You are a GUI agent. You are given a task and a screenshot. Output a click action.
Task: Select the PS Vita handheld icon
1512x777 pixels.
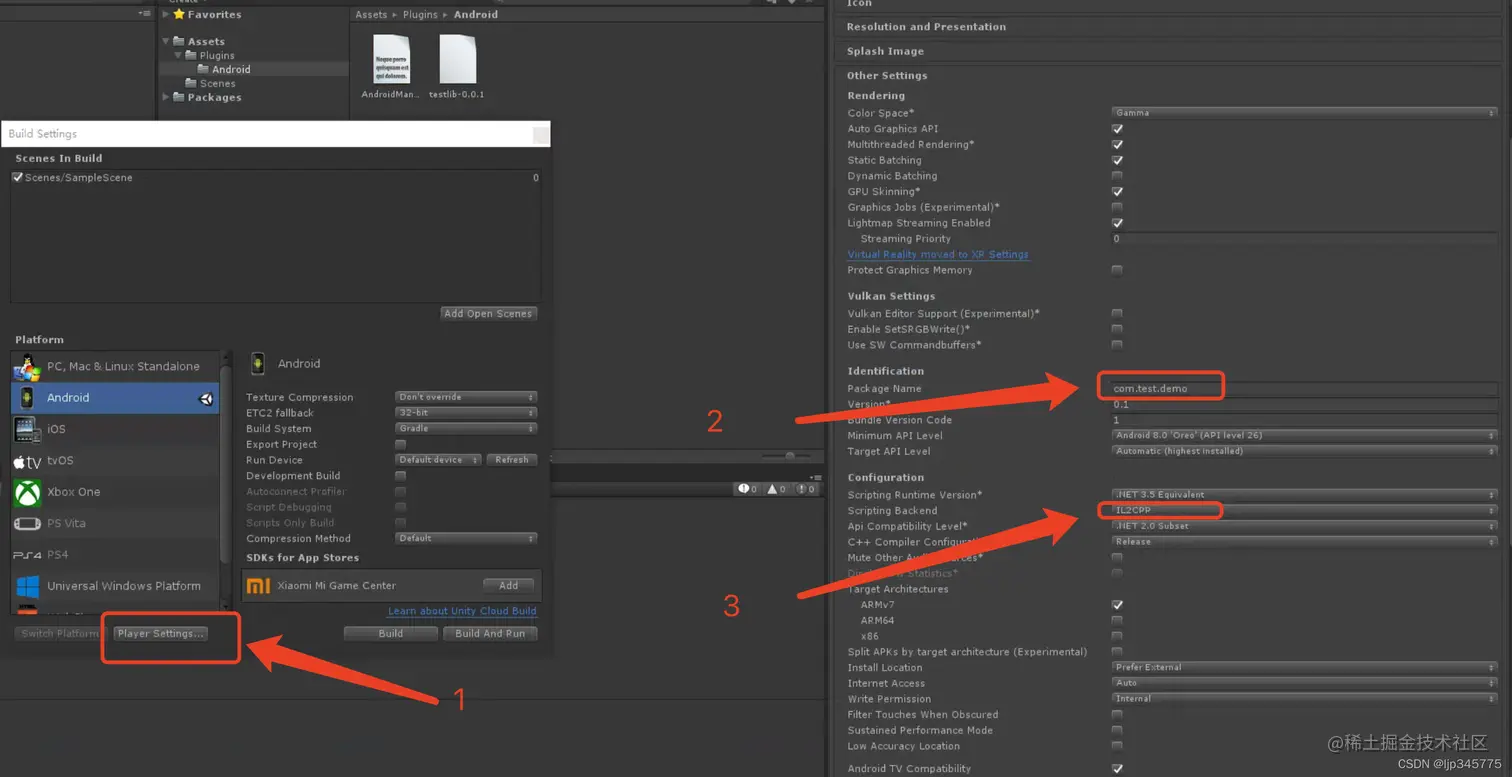(27, 524)
